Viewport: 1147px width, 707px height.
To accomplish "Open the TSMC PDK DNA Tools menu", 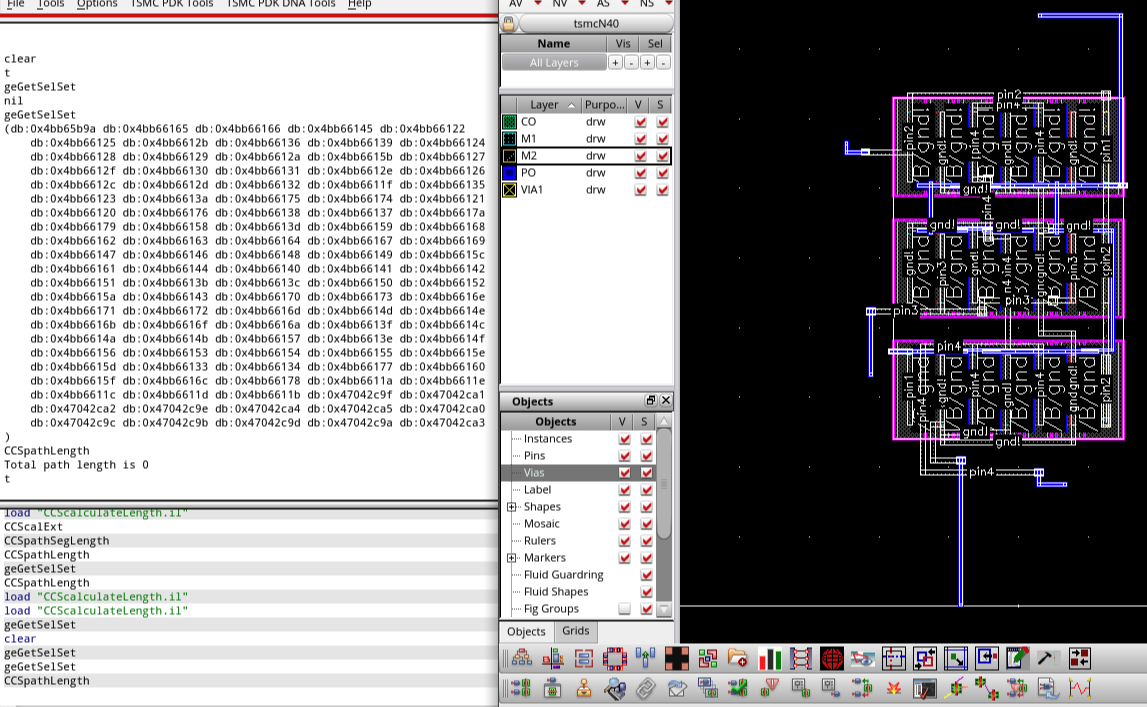I will point(281,4).
